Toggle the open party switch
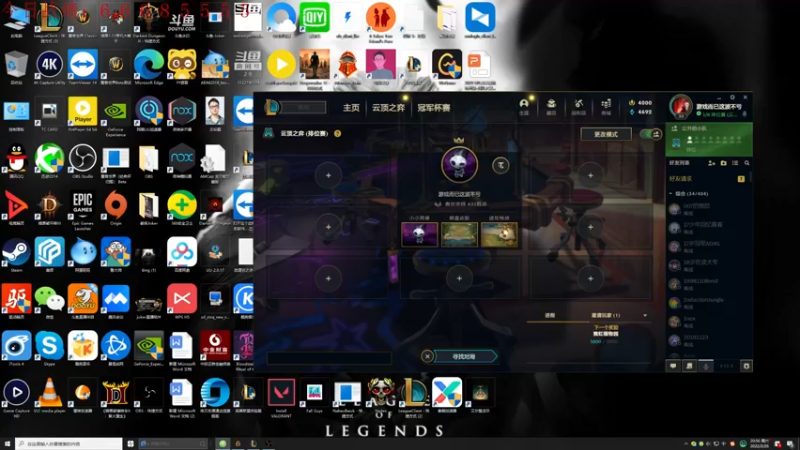This screenshot has width=800, height=450. point(651,134)
